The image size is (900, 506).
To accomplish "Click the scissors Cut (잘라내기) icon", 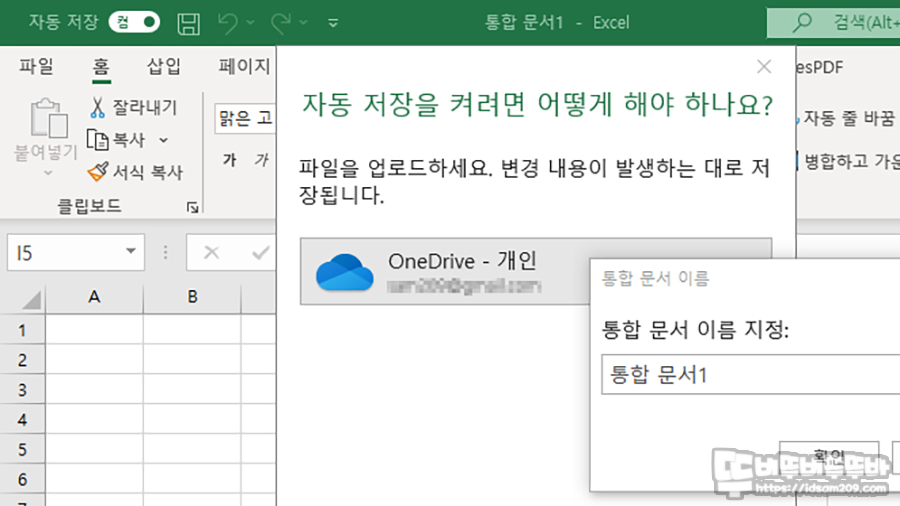I will pos(97,107).
